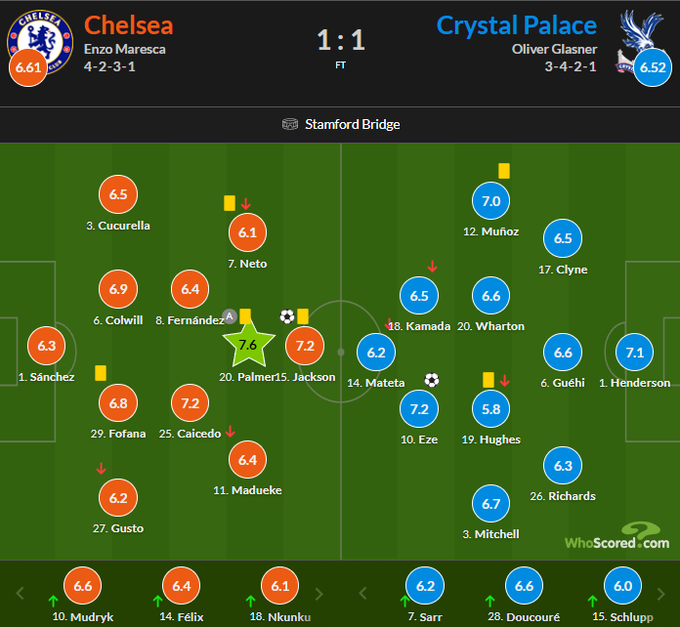The image size is (680, 627).
Task: Click the Crystal Palace club crest
Action: tap(638, 35)
